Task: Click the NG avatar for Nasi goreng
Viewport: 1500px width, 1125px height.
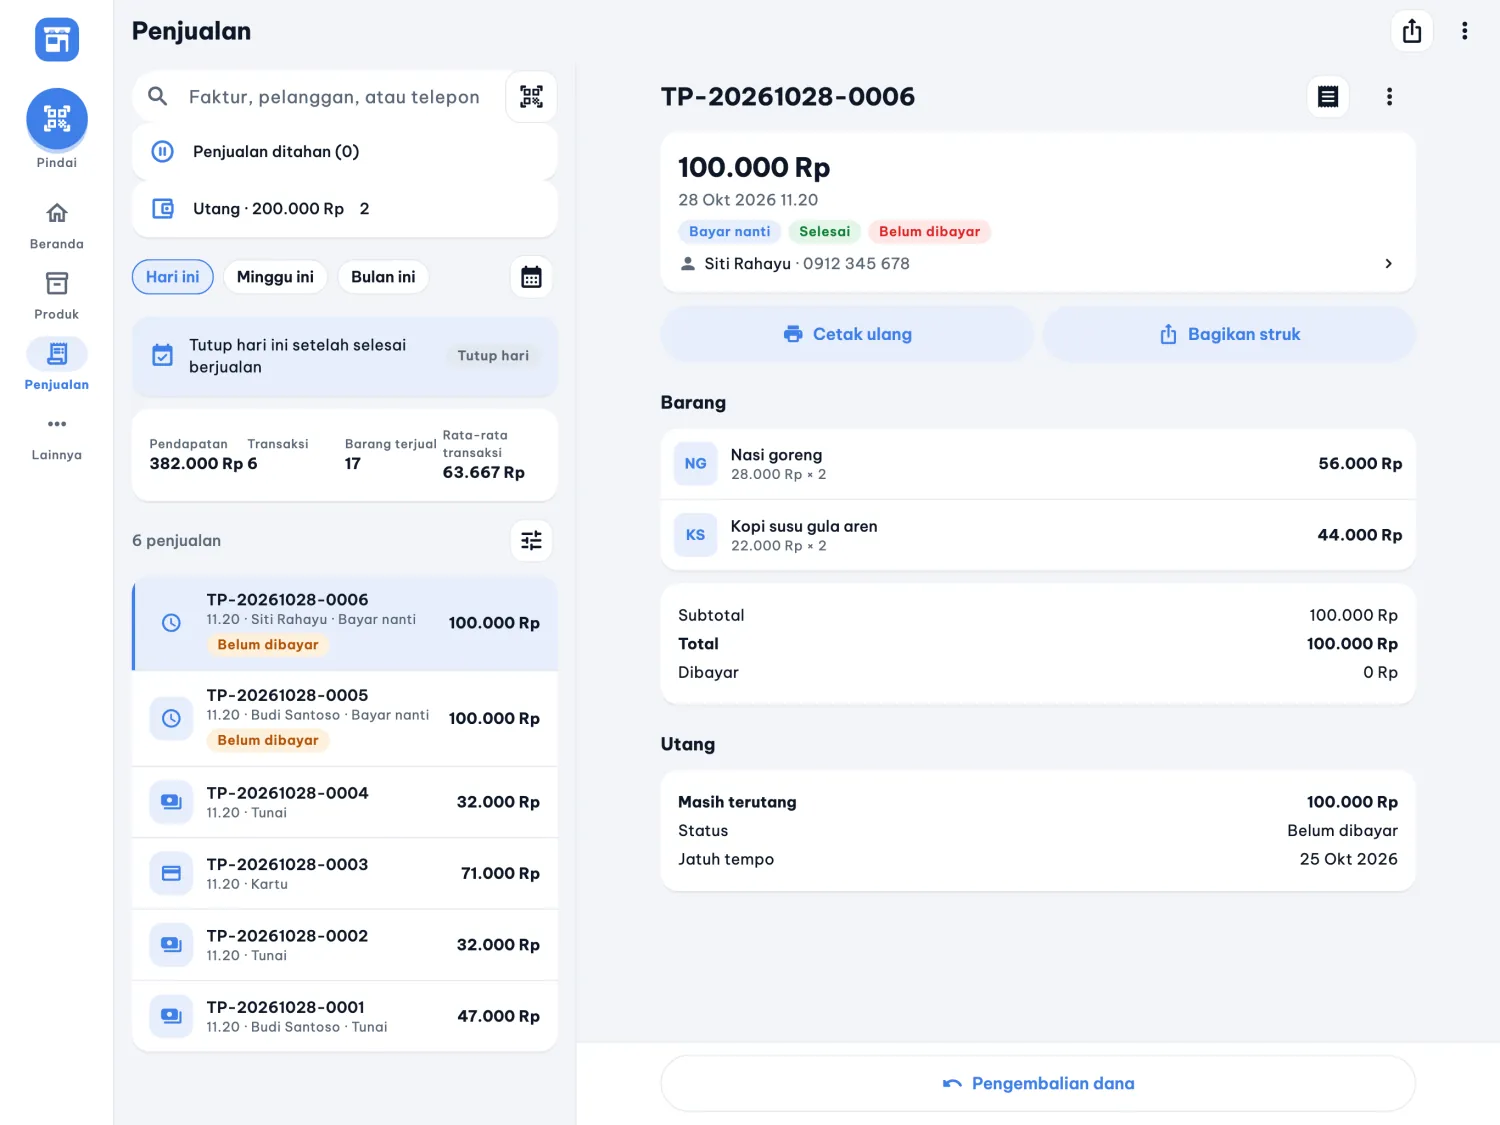Action: [696, 464]
